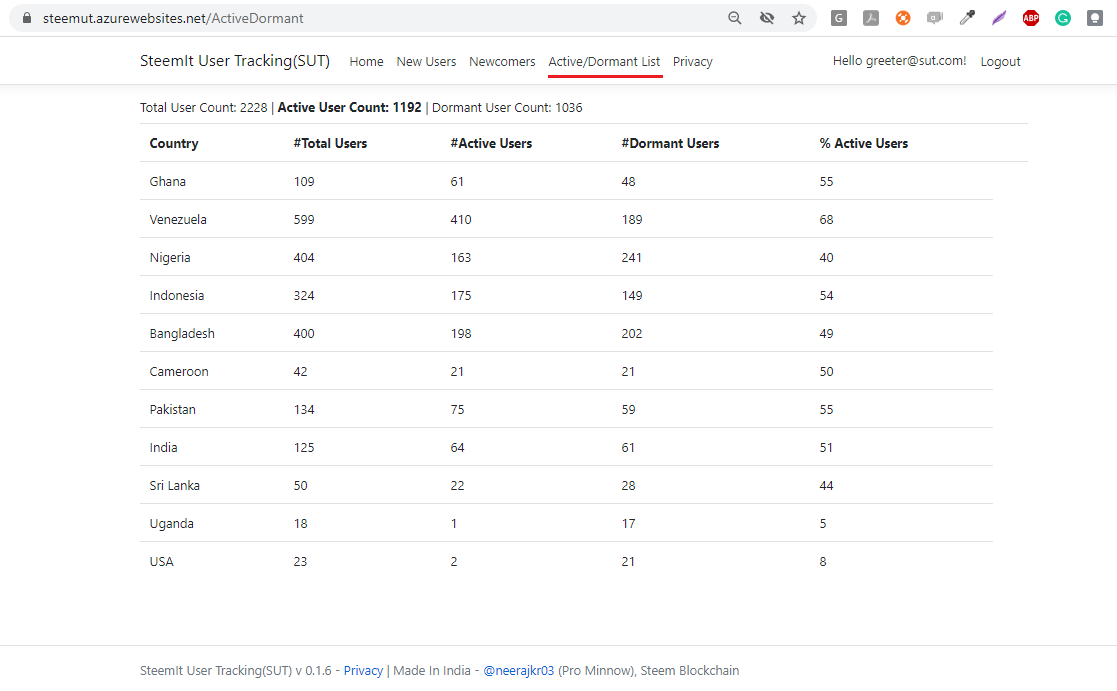This screenshot has width=1117, height=691.
Task: Click the Dormant User Count: 1036 text
Action: coord(507,108)
